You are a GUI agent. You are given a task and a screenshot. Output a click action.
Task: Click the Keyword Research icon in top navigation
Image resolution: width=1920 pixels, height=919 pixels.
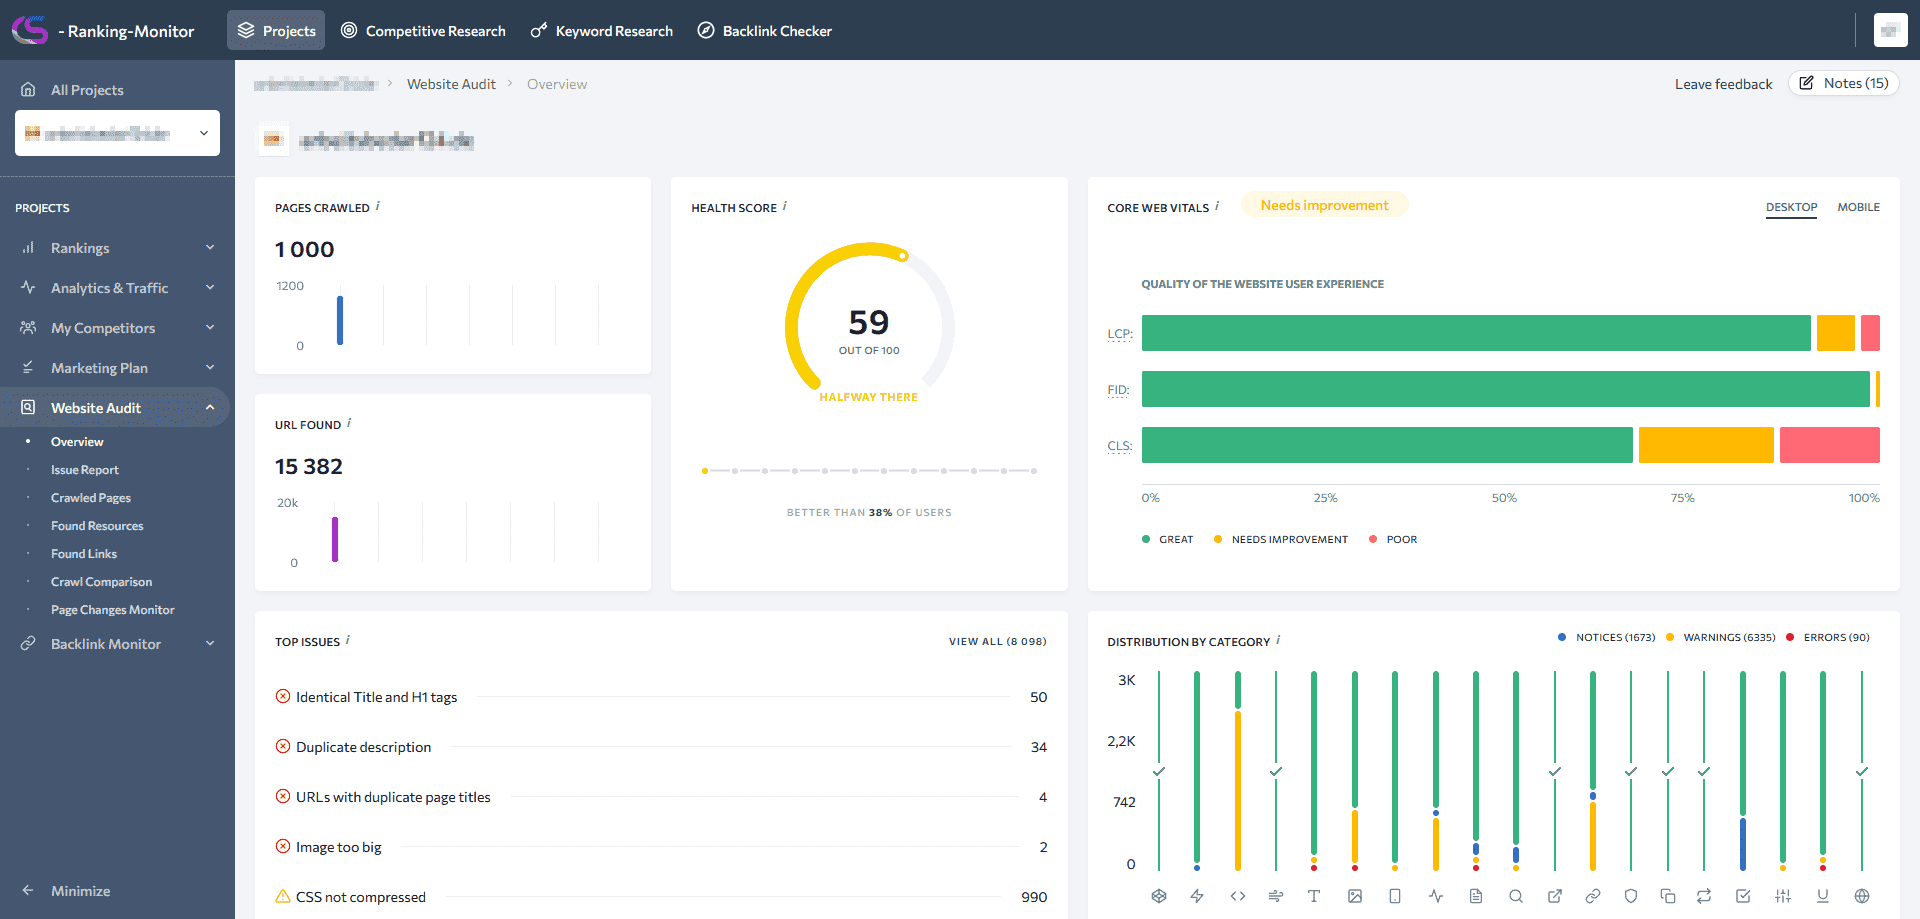point(537,31)
